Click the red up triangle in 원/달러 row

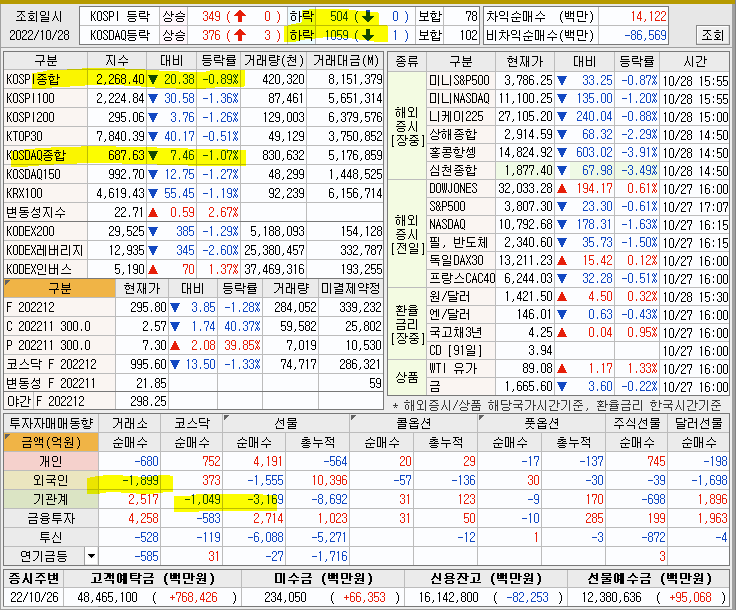561,297
